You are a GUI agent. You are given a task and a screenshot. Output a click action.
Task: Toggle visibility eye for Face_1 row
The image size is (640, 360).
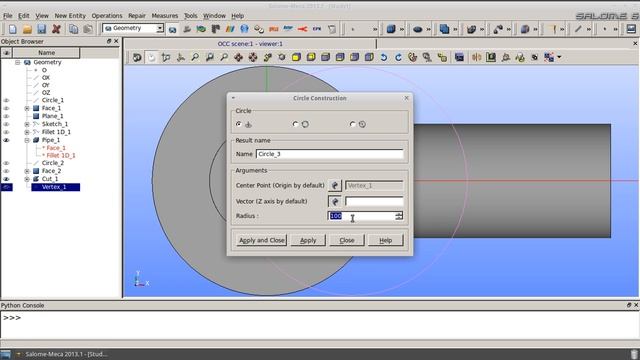click(x=6, y=108)
